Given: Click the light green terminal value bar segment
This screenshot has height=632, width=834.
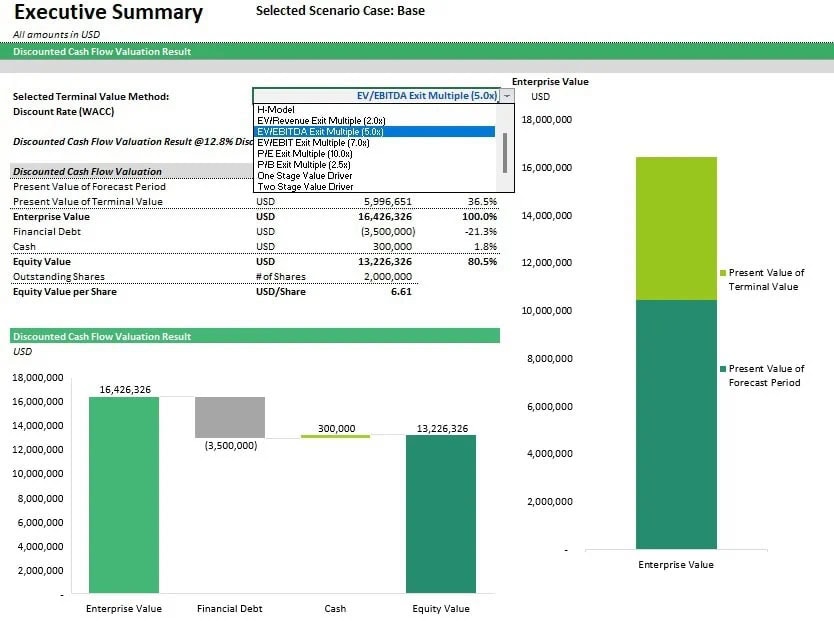Looking at the screenshot, I should click(676, 228).
